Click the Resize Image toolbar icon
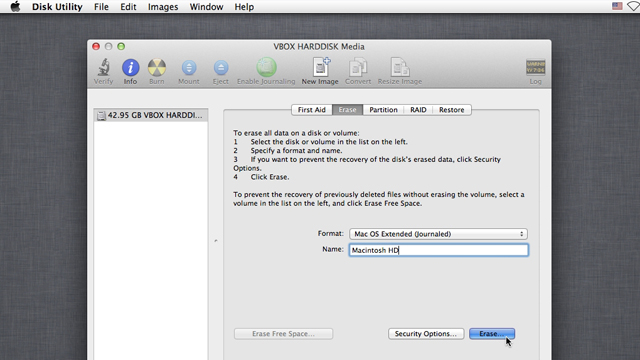This screenshot has height=360, width=640. pyautogui.click(x=400, y=67)
